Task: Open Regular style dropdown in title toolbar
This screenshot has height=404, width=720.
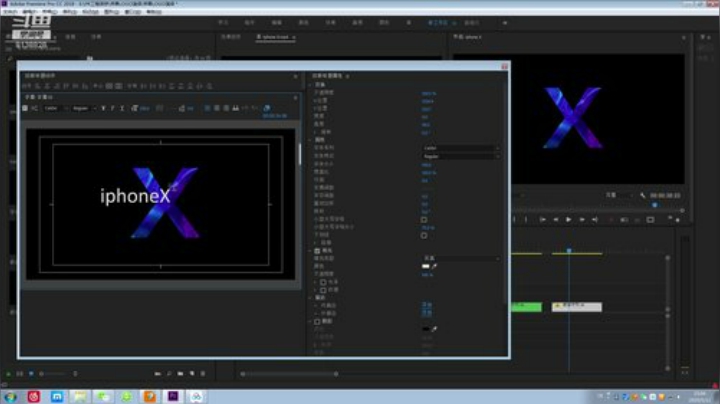Action: click(84, 108)
